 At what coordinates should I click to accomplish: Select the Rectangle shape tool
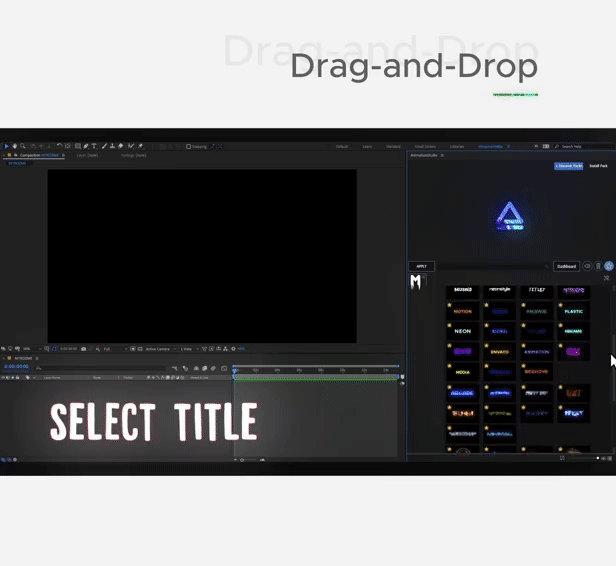tap(78, 146)
